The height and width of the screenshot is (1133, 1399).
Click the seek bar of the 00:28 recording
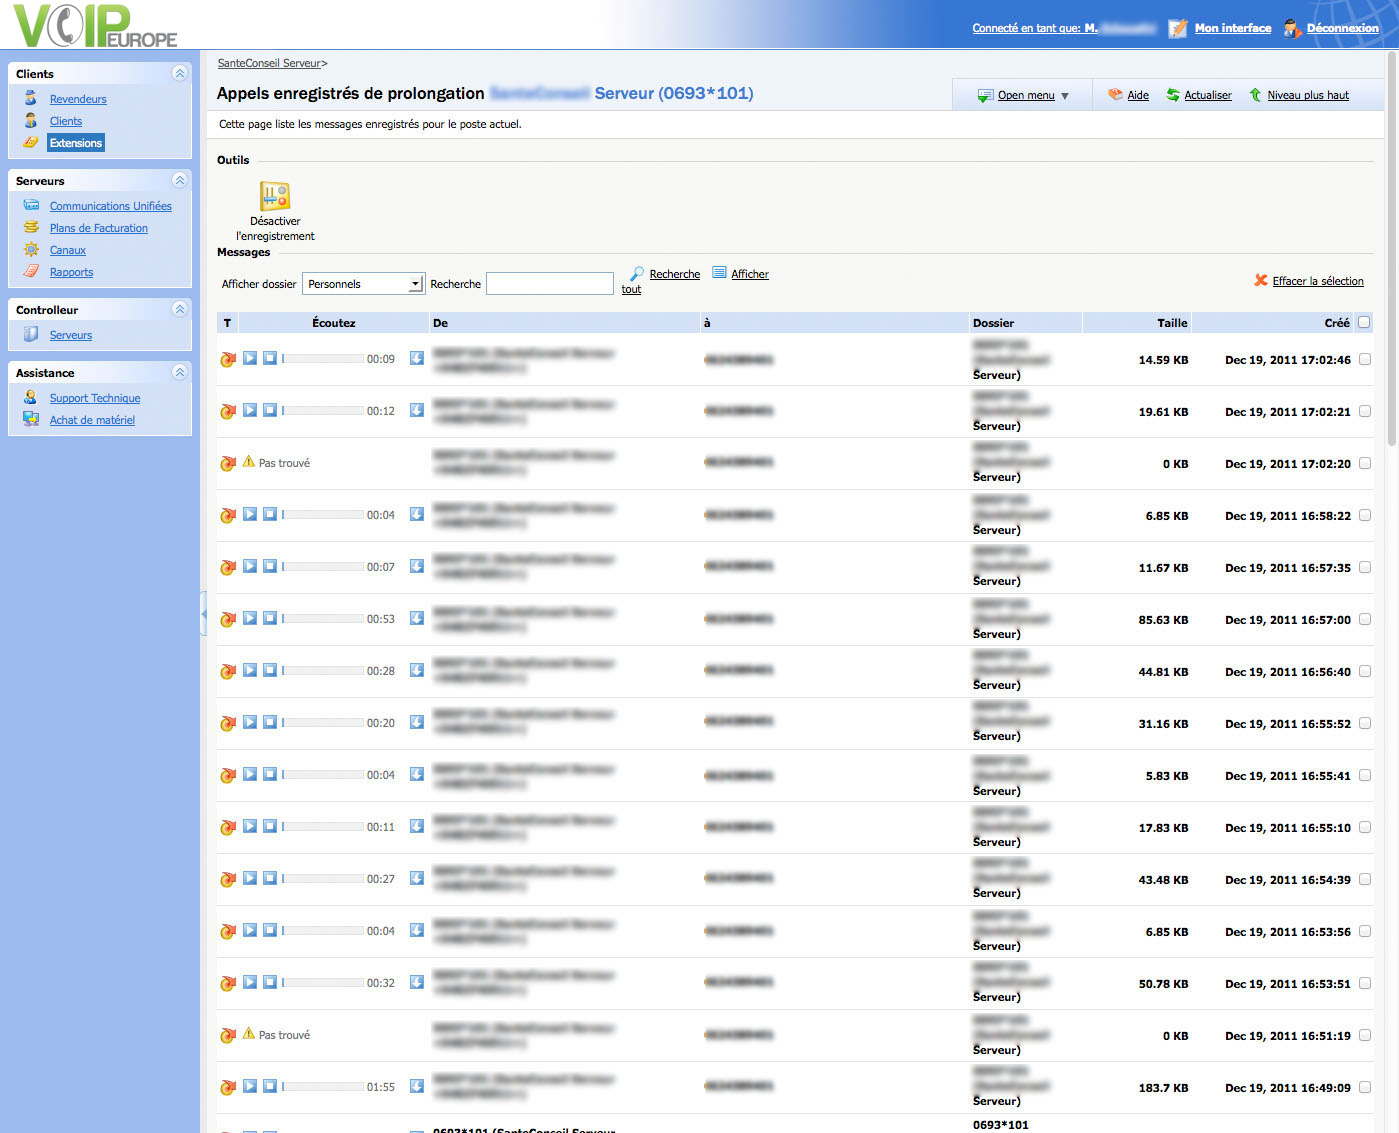point(323,670)
